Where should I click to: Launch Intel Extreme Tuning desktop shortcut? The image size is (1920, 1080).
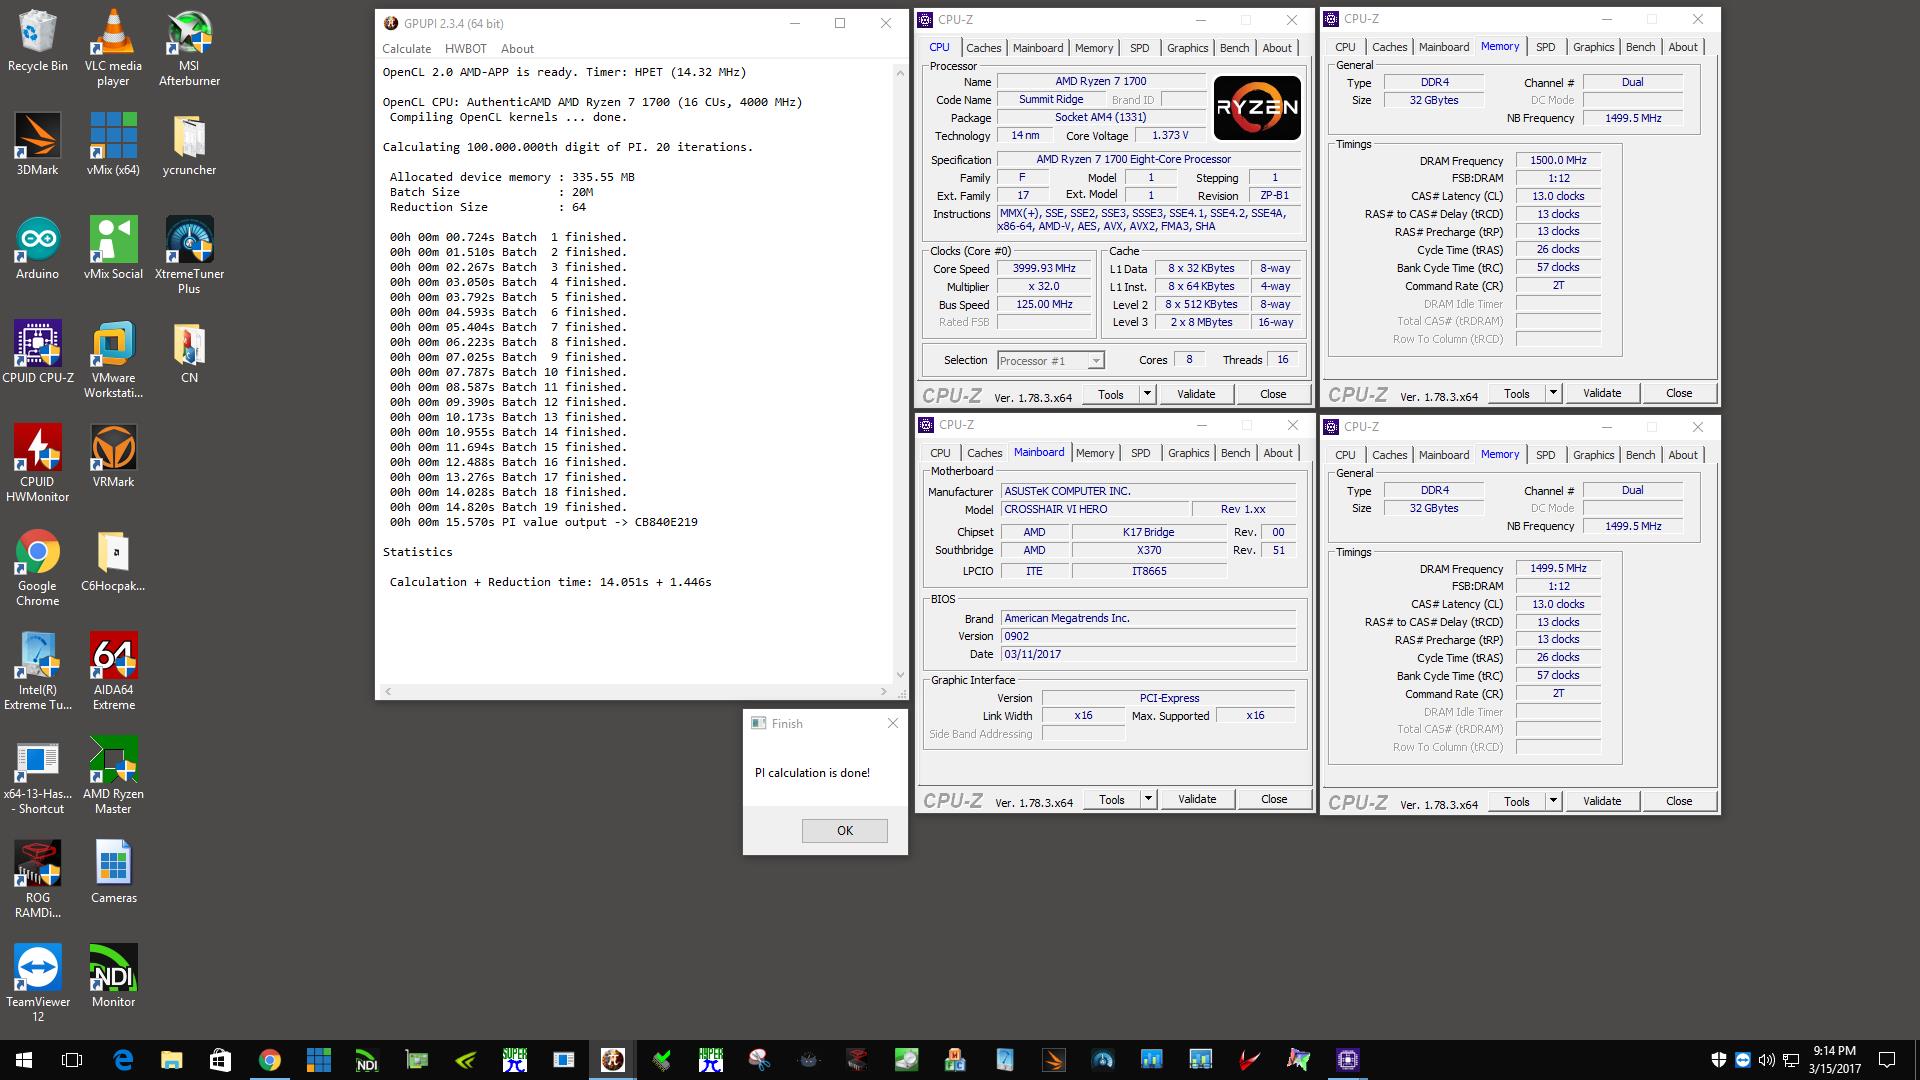click(x=37, y=672)
